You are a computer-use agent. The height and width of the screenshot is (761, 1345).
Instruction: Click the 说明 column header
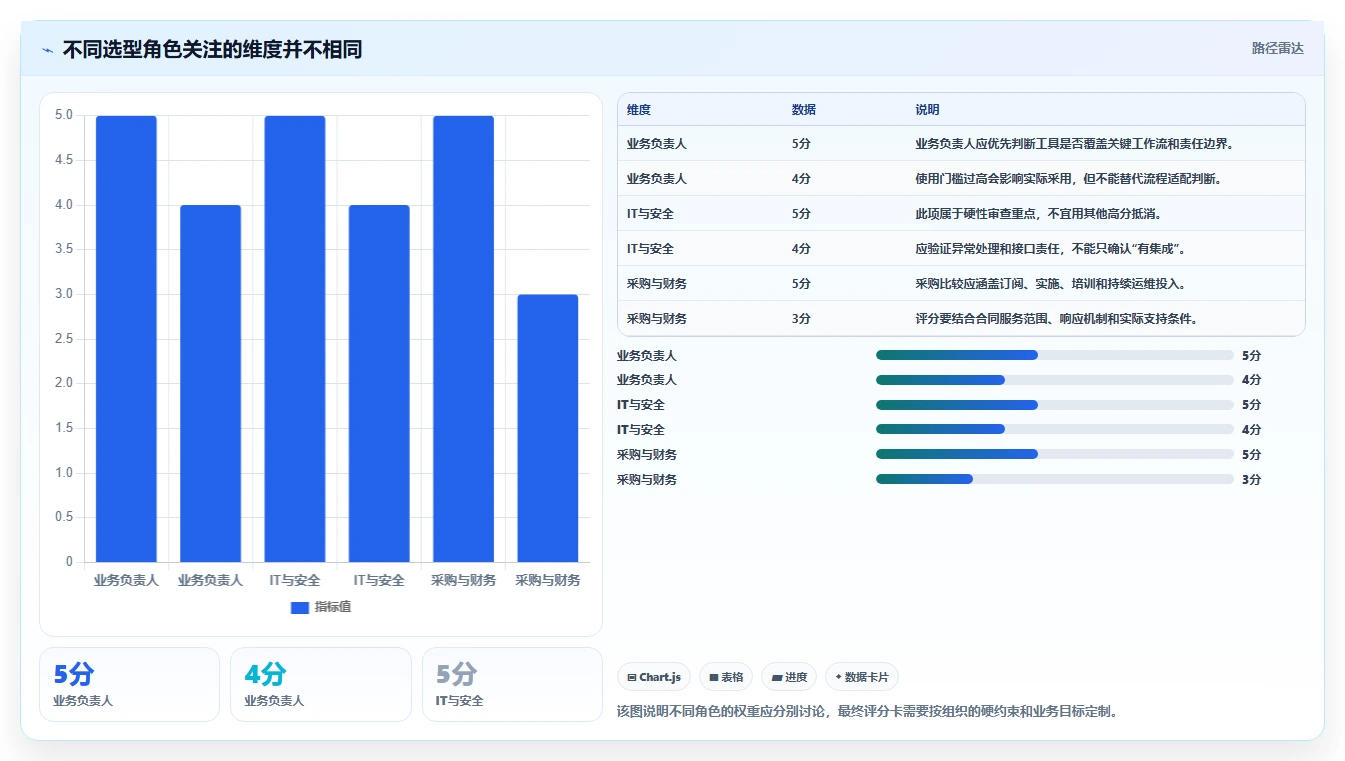pyautogui.click(x=927, y=110)
